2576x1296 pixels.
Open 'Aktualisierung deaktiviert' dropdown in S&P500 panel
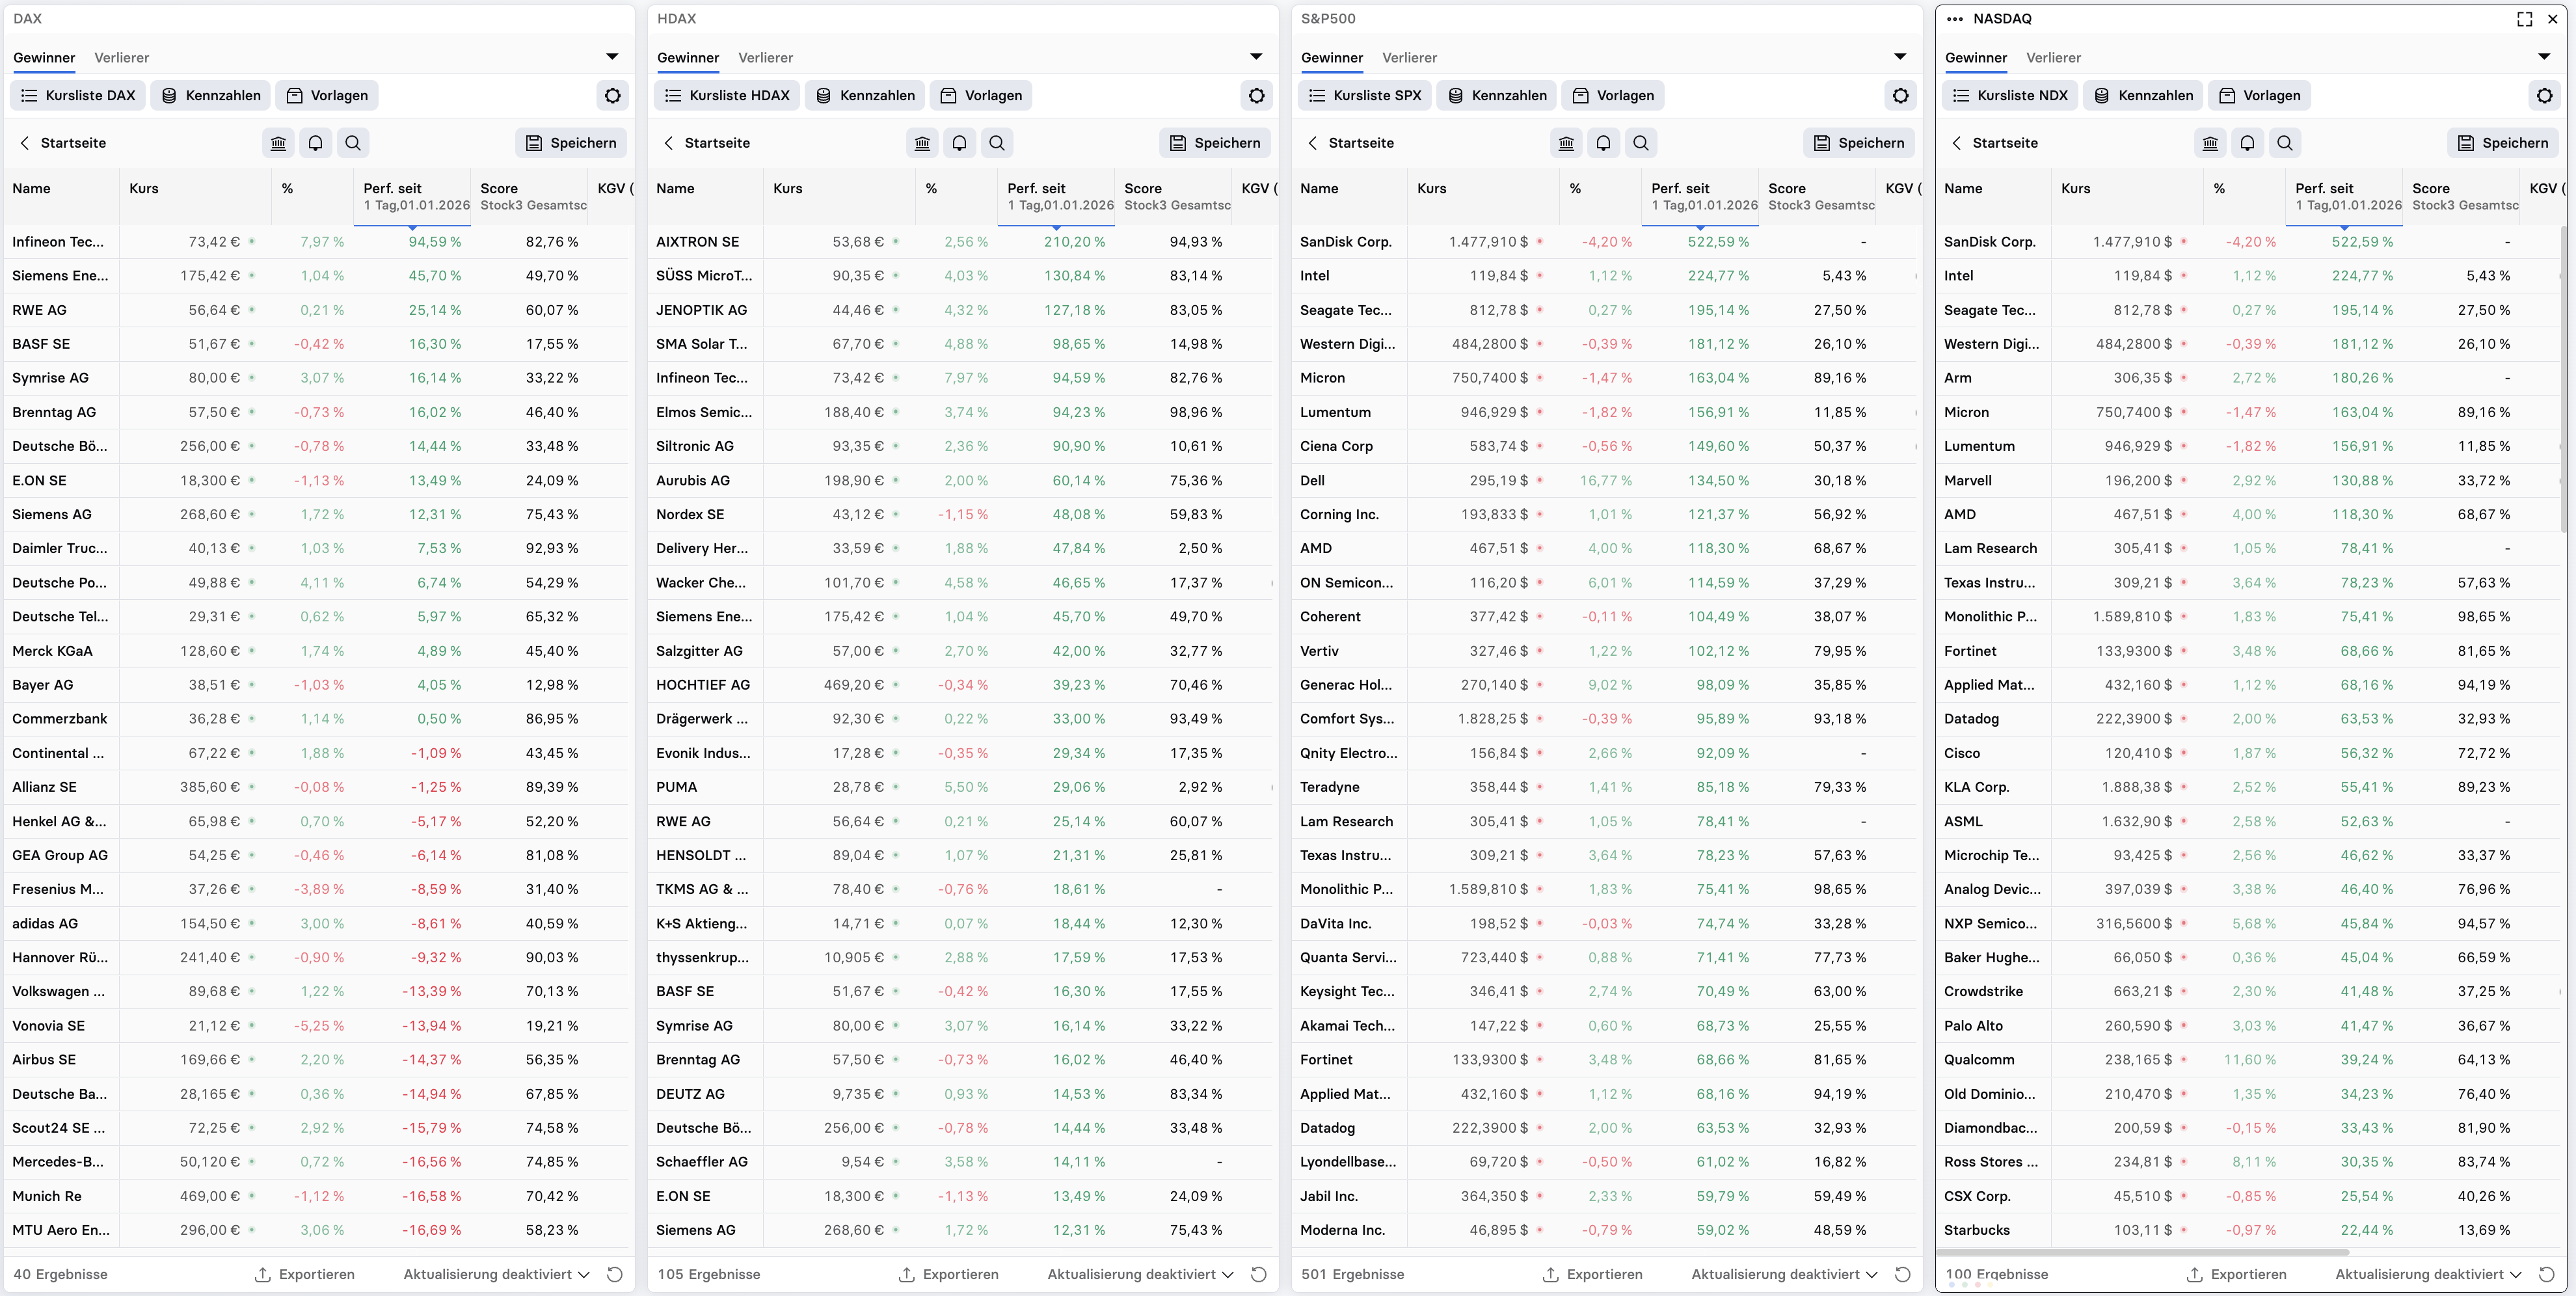point(1785,1274)
